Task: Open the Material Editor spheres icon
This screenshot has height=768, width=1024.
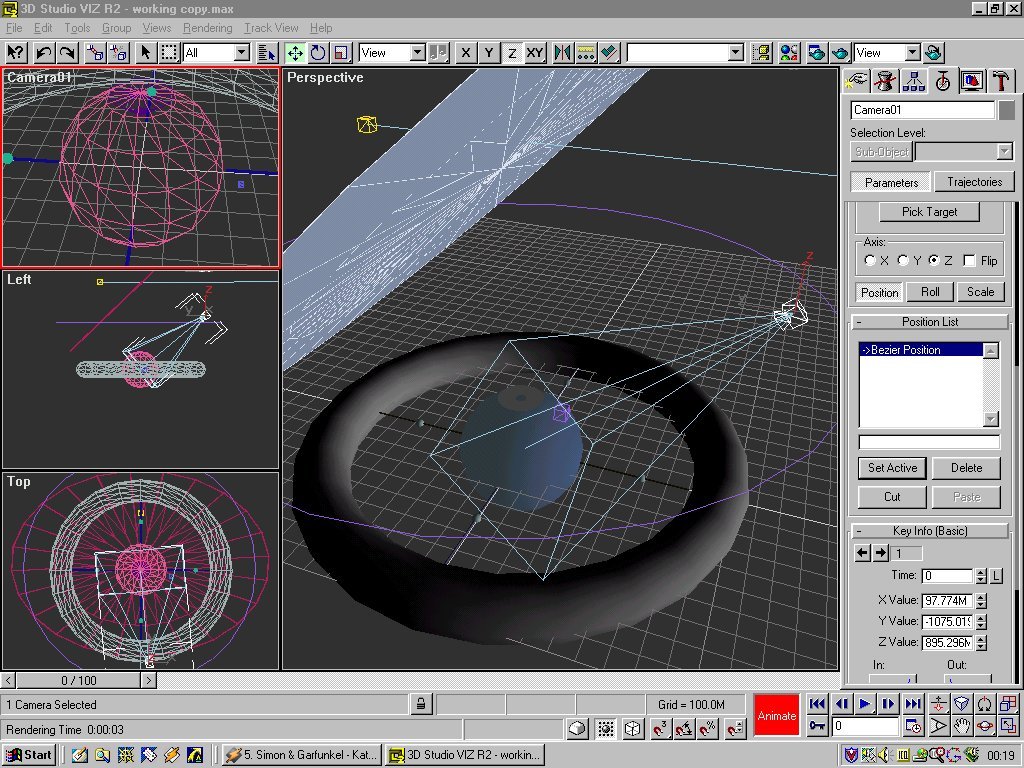Action: 789,52
